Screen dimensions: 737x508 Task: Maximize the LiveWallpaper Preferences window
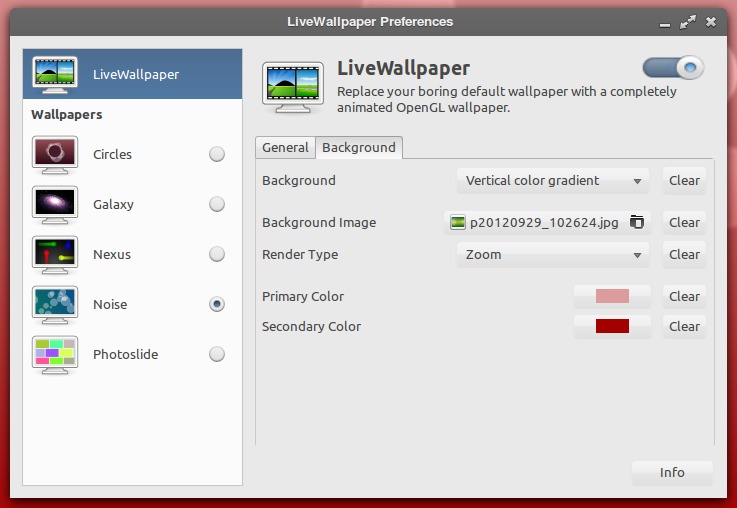tap(688, 22)
